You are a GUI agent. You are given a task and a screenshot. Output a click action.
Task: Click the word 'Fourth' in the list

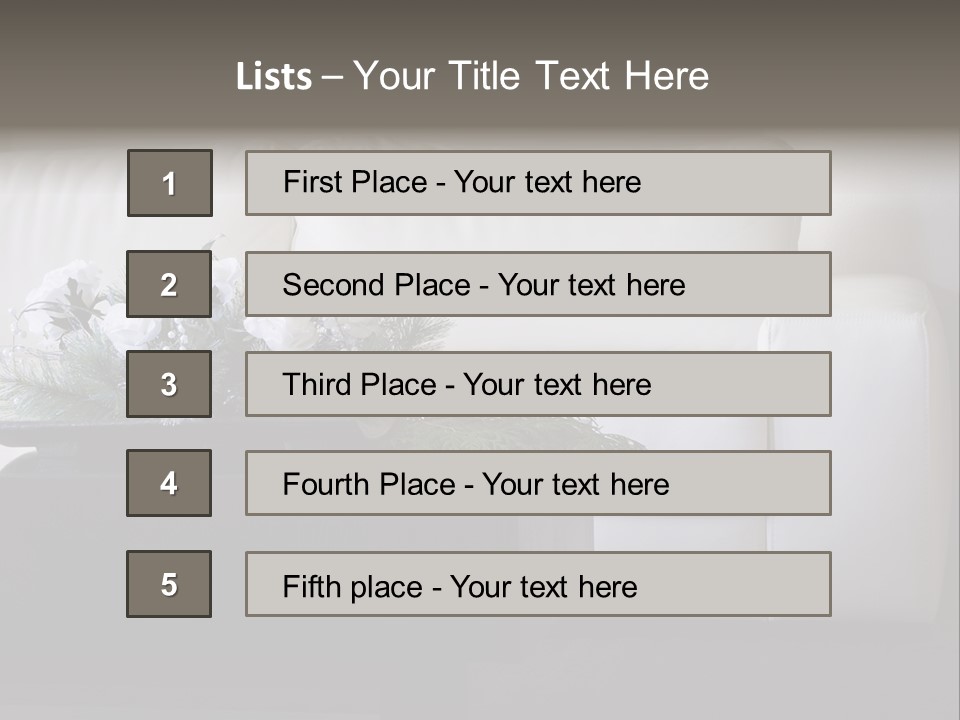coord(323,485)
